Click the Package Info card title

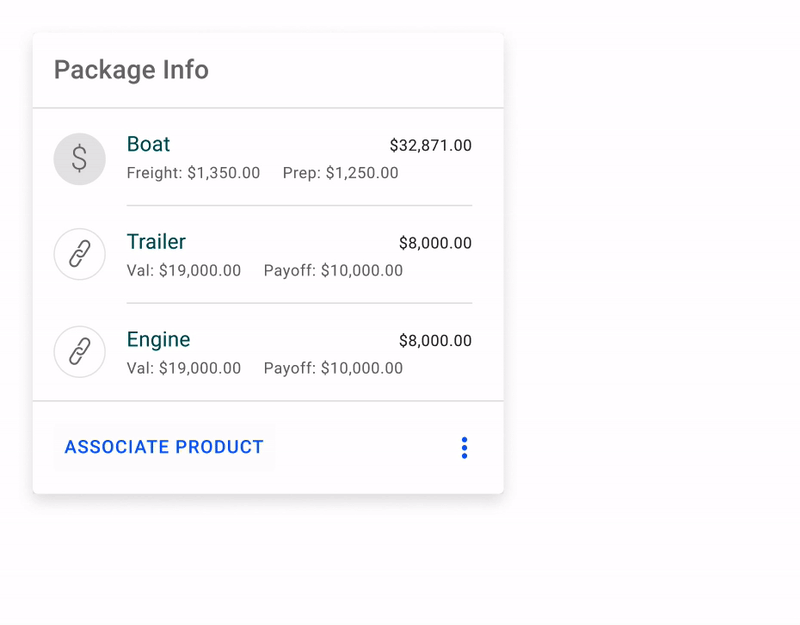(x=131, y=70)
